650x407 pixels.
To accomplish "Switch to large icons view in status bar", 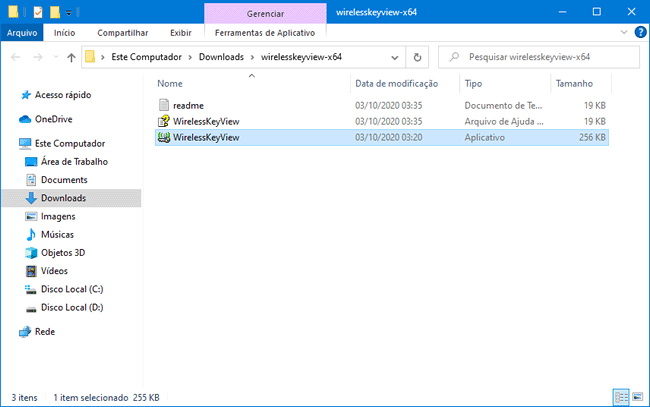I will click(636, 397).
